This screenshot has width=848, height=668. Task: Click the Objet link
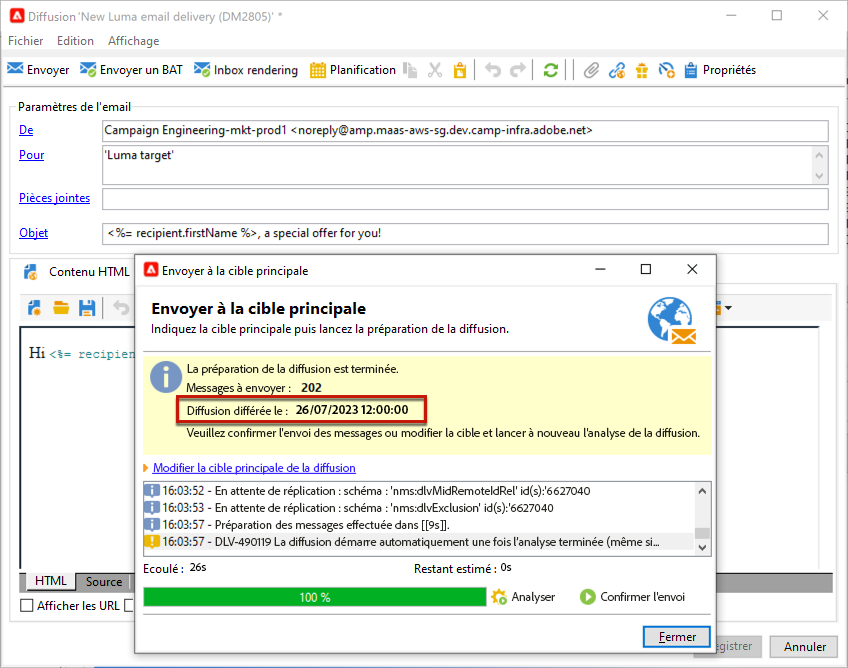pos(34,233)
